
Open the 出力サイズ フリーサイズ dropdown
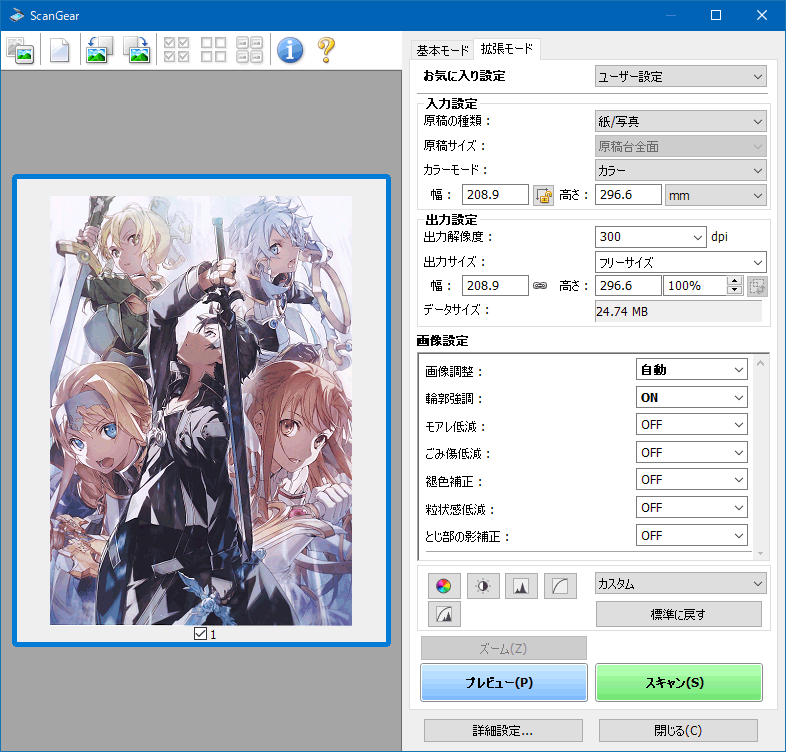click(680, 262)
